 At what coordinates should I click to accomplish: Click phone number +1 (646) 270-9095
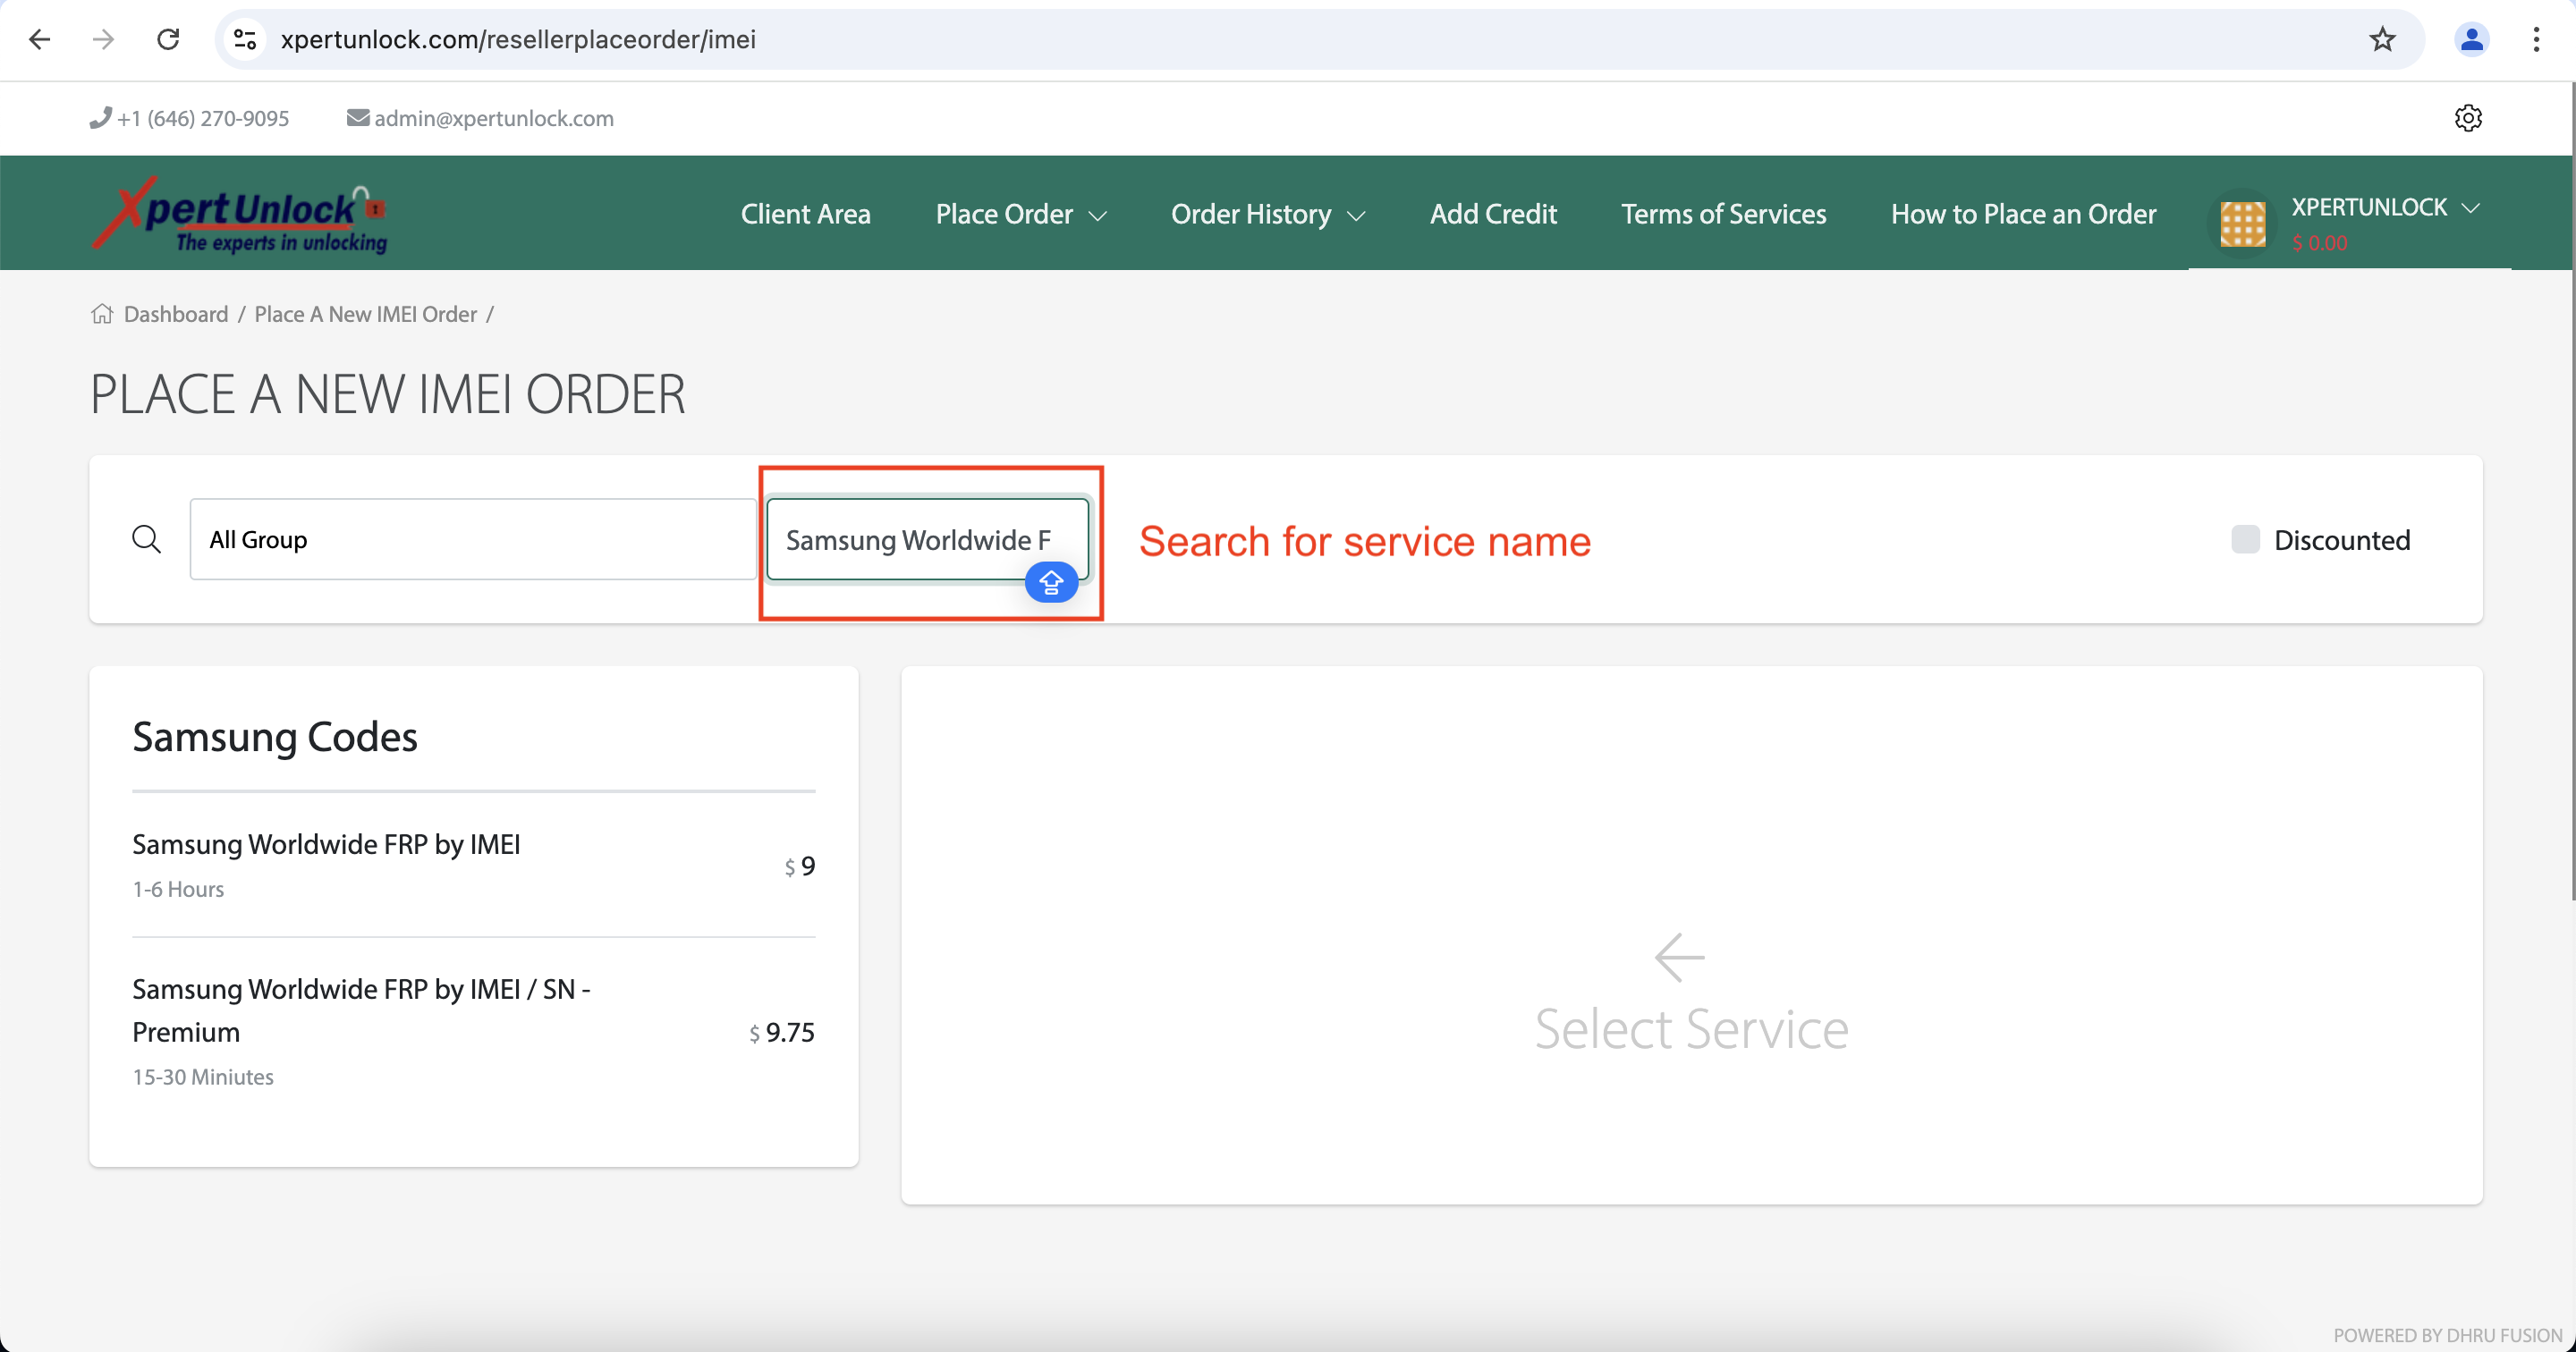coord(203,118)
